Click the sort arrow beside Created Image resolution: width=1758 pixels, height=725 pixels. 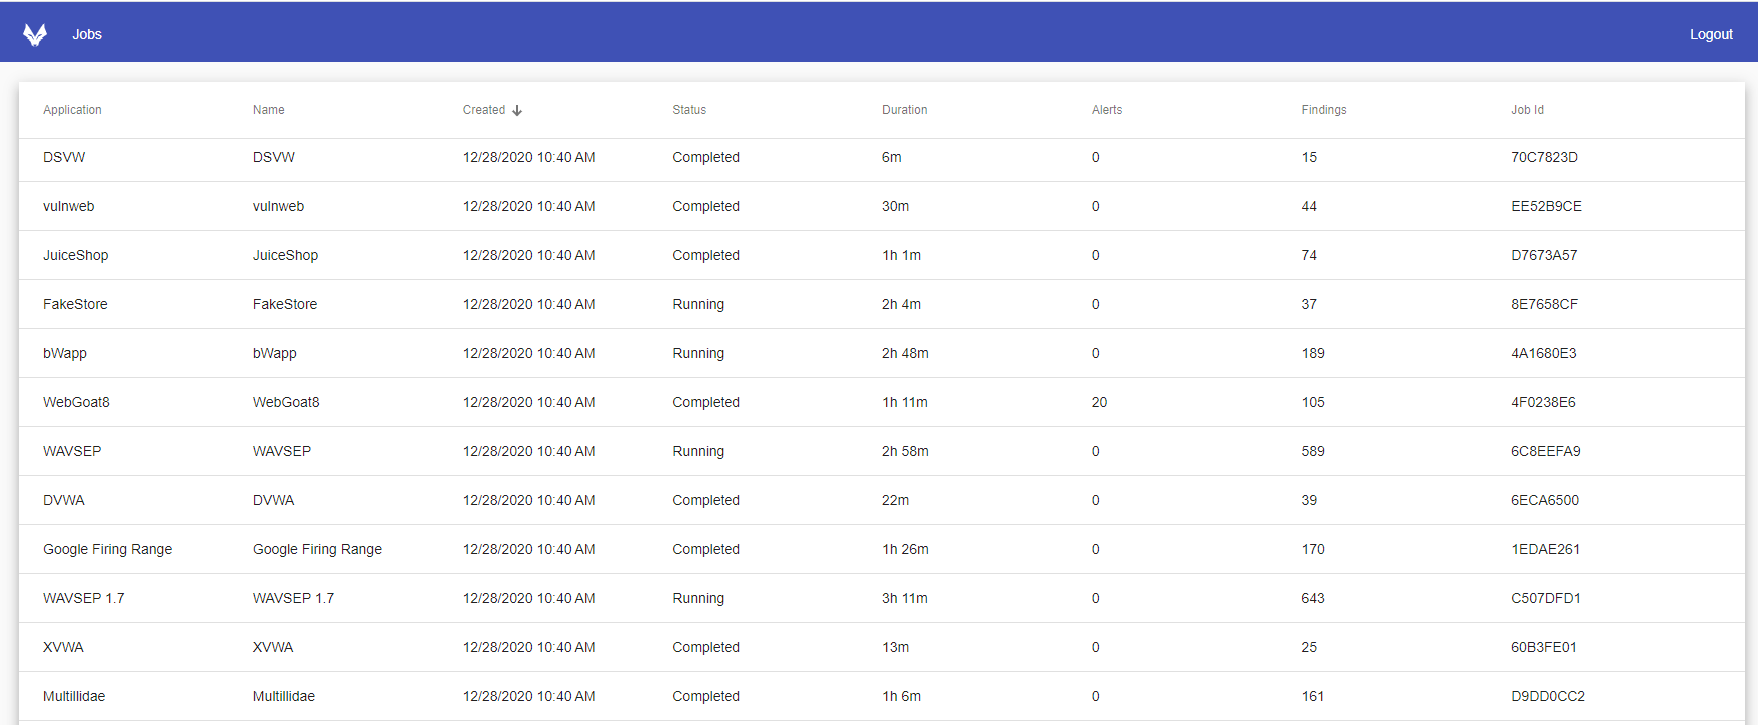(x=517, y=111)
